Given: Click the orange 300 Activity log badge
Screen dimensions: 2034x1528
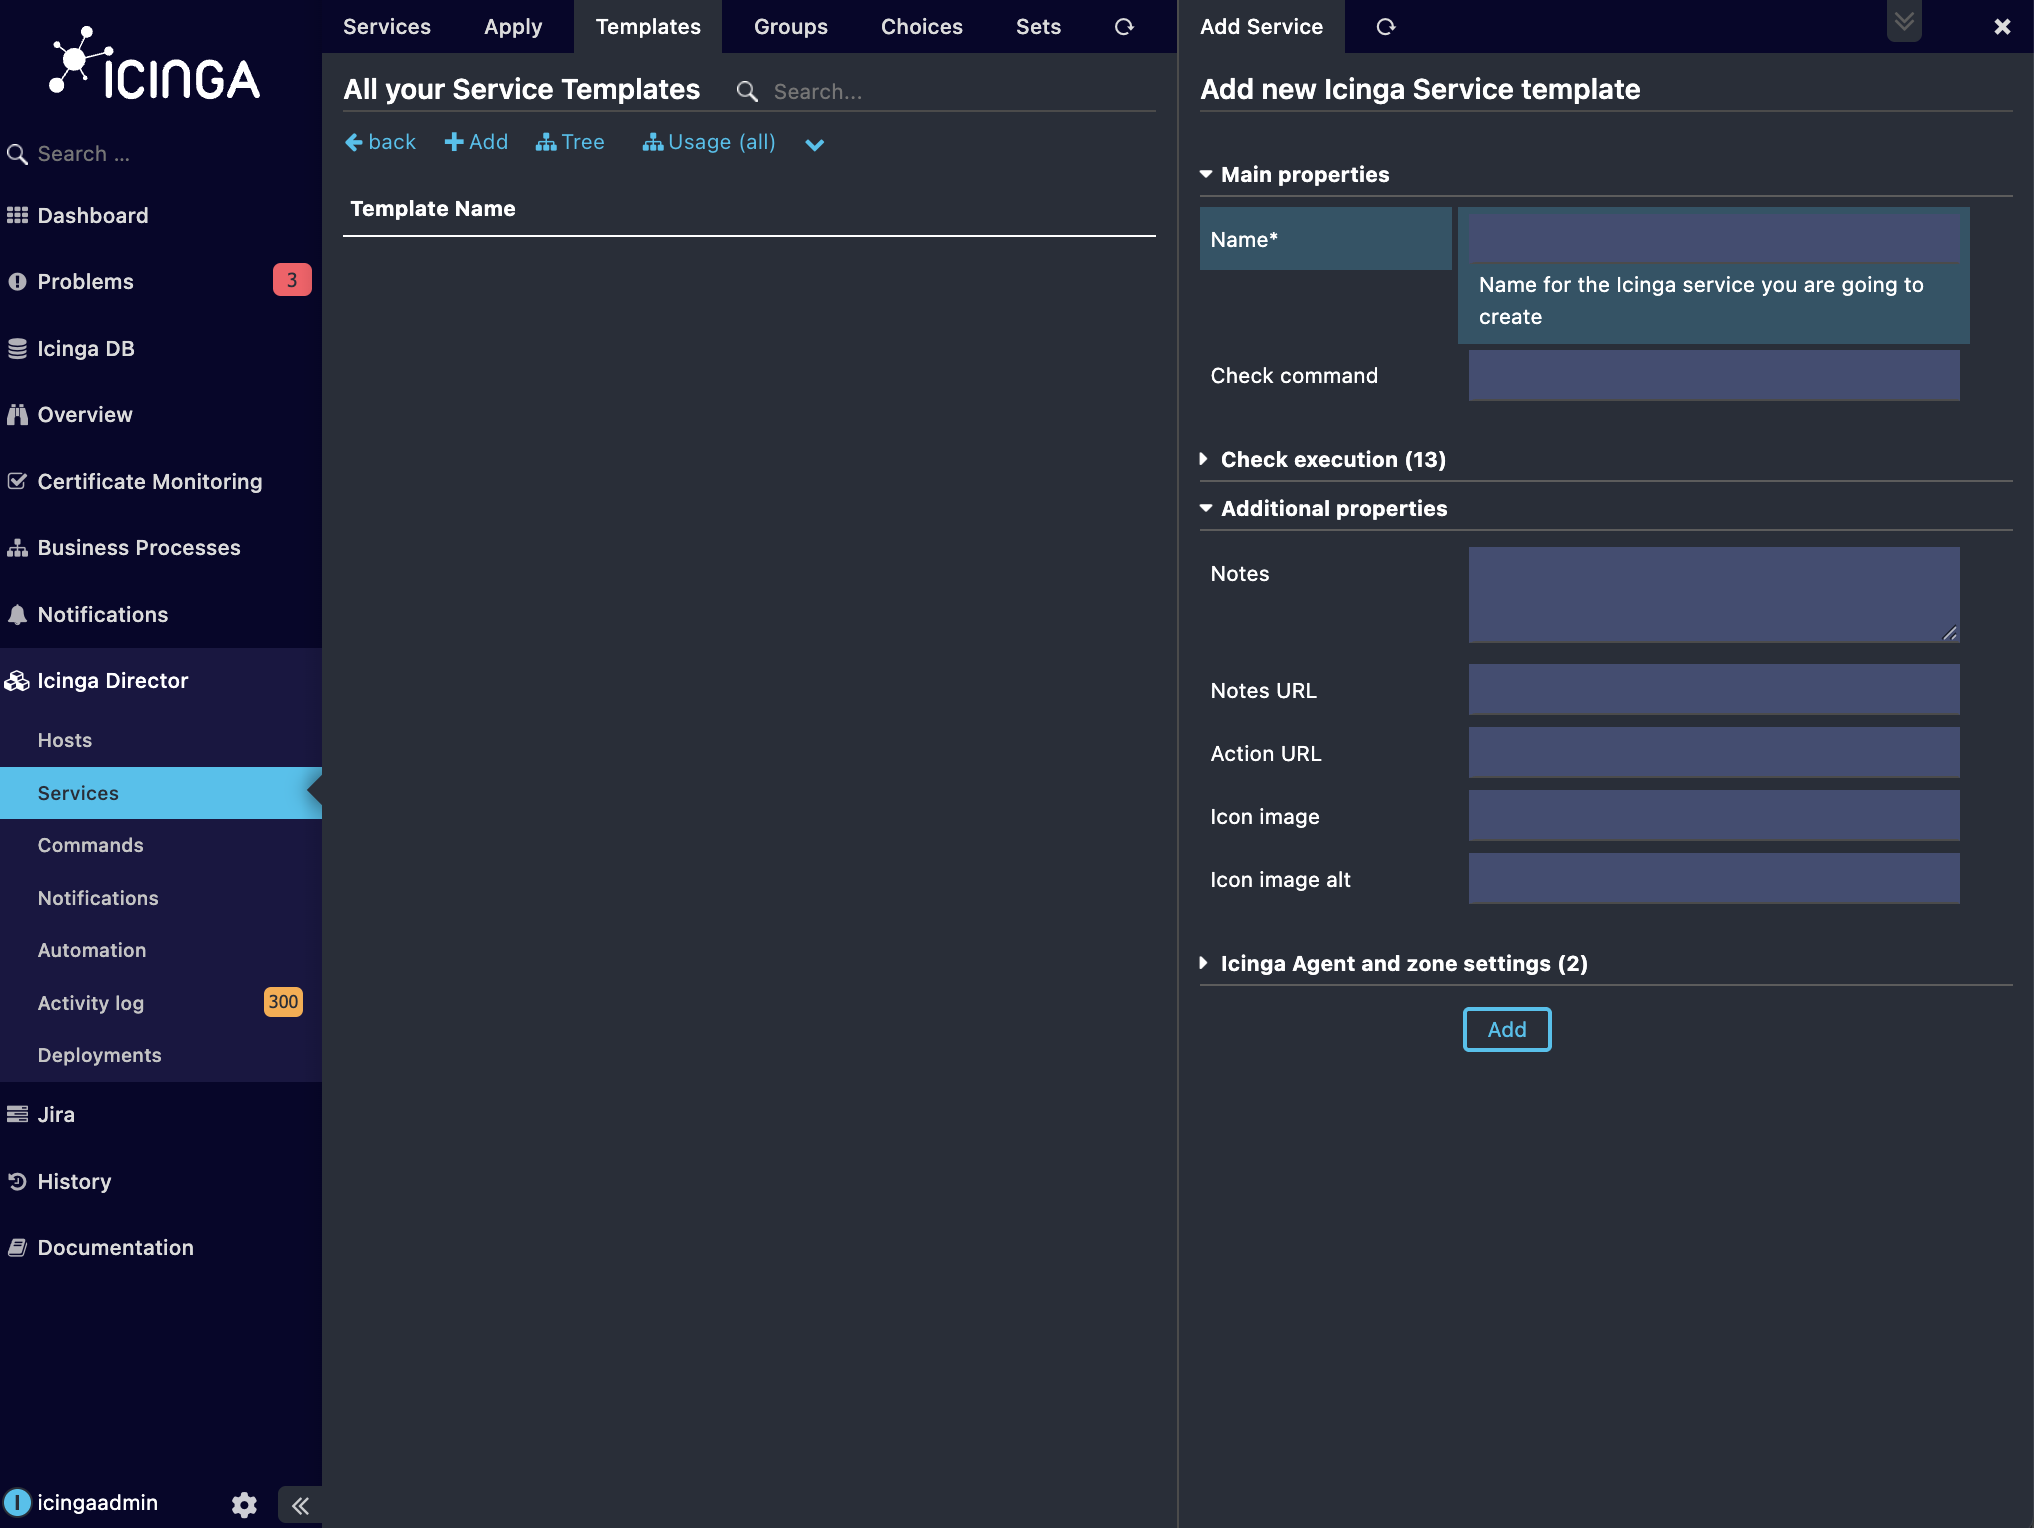Looking at the screenshot, I should pyautogui.click(x=283, y=1002).
